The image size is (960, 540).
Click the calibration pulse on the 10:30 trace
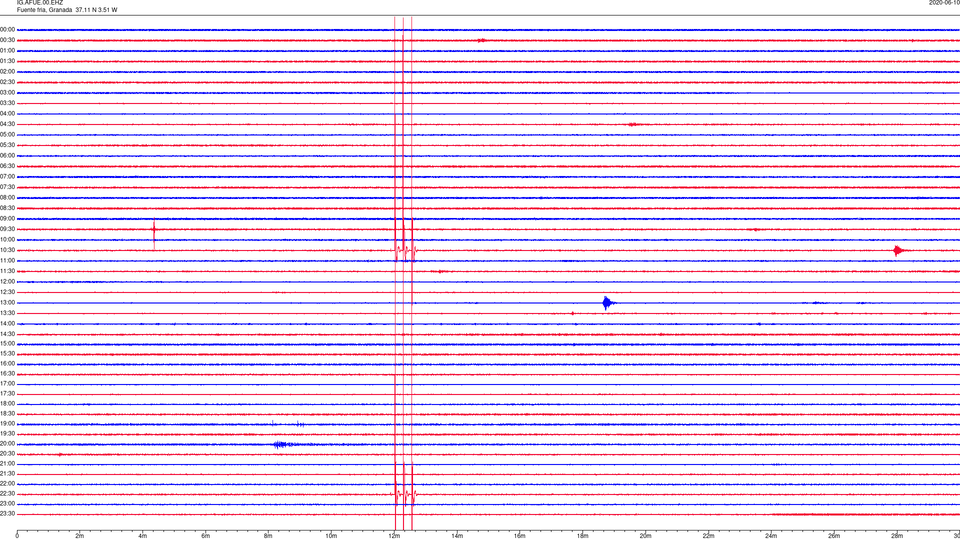pos(406,250)
